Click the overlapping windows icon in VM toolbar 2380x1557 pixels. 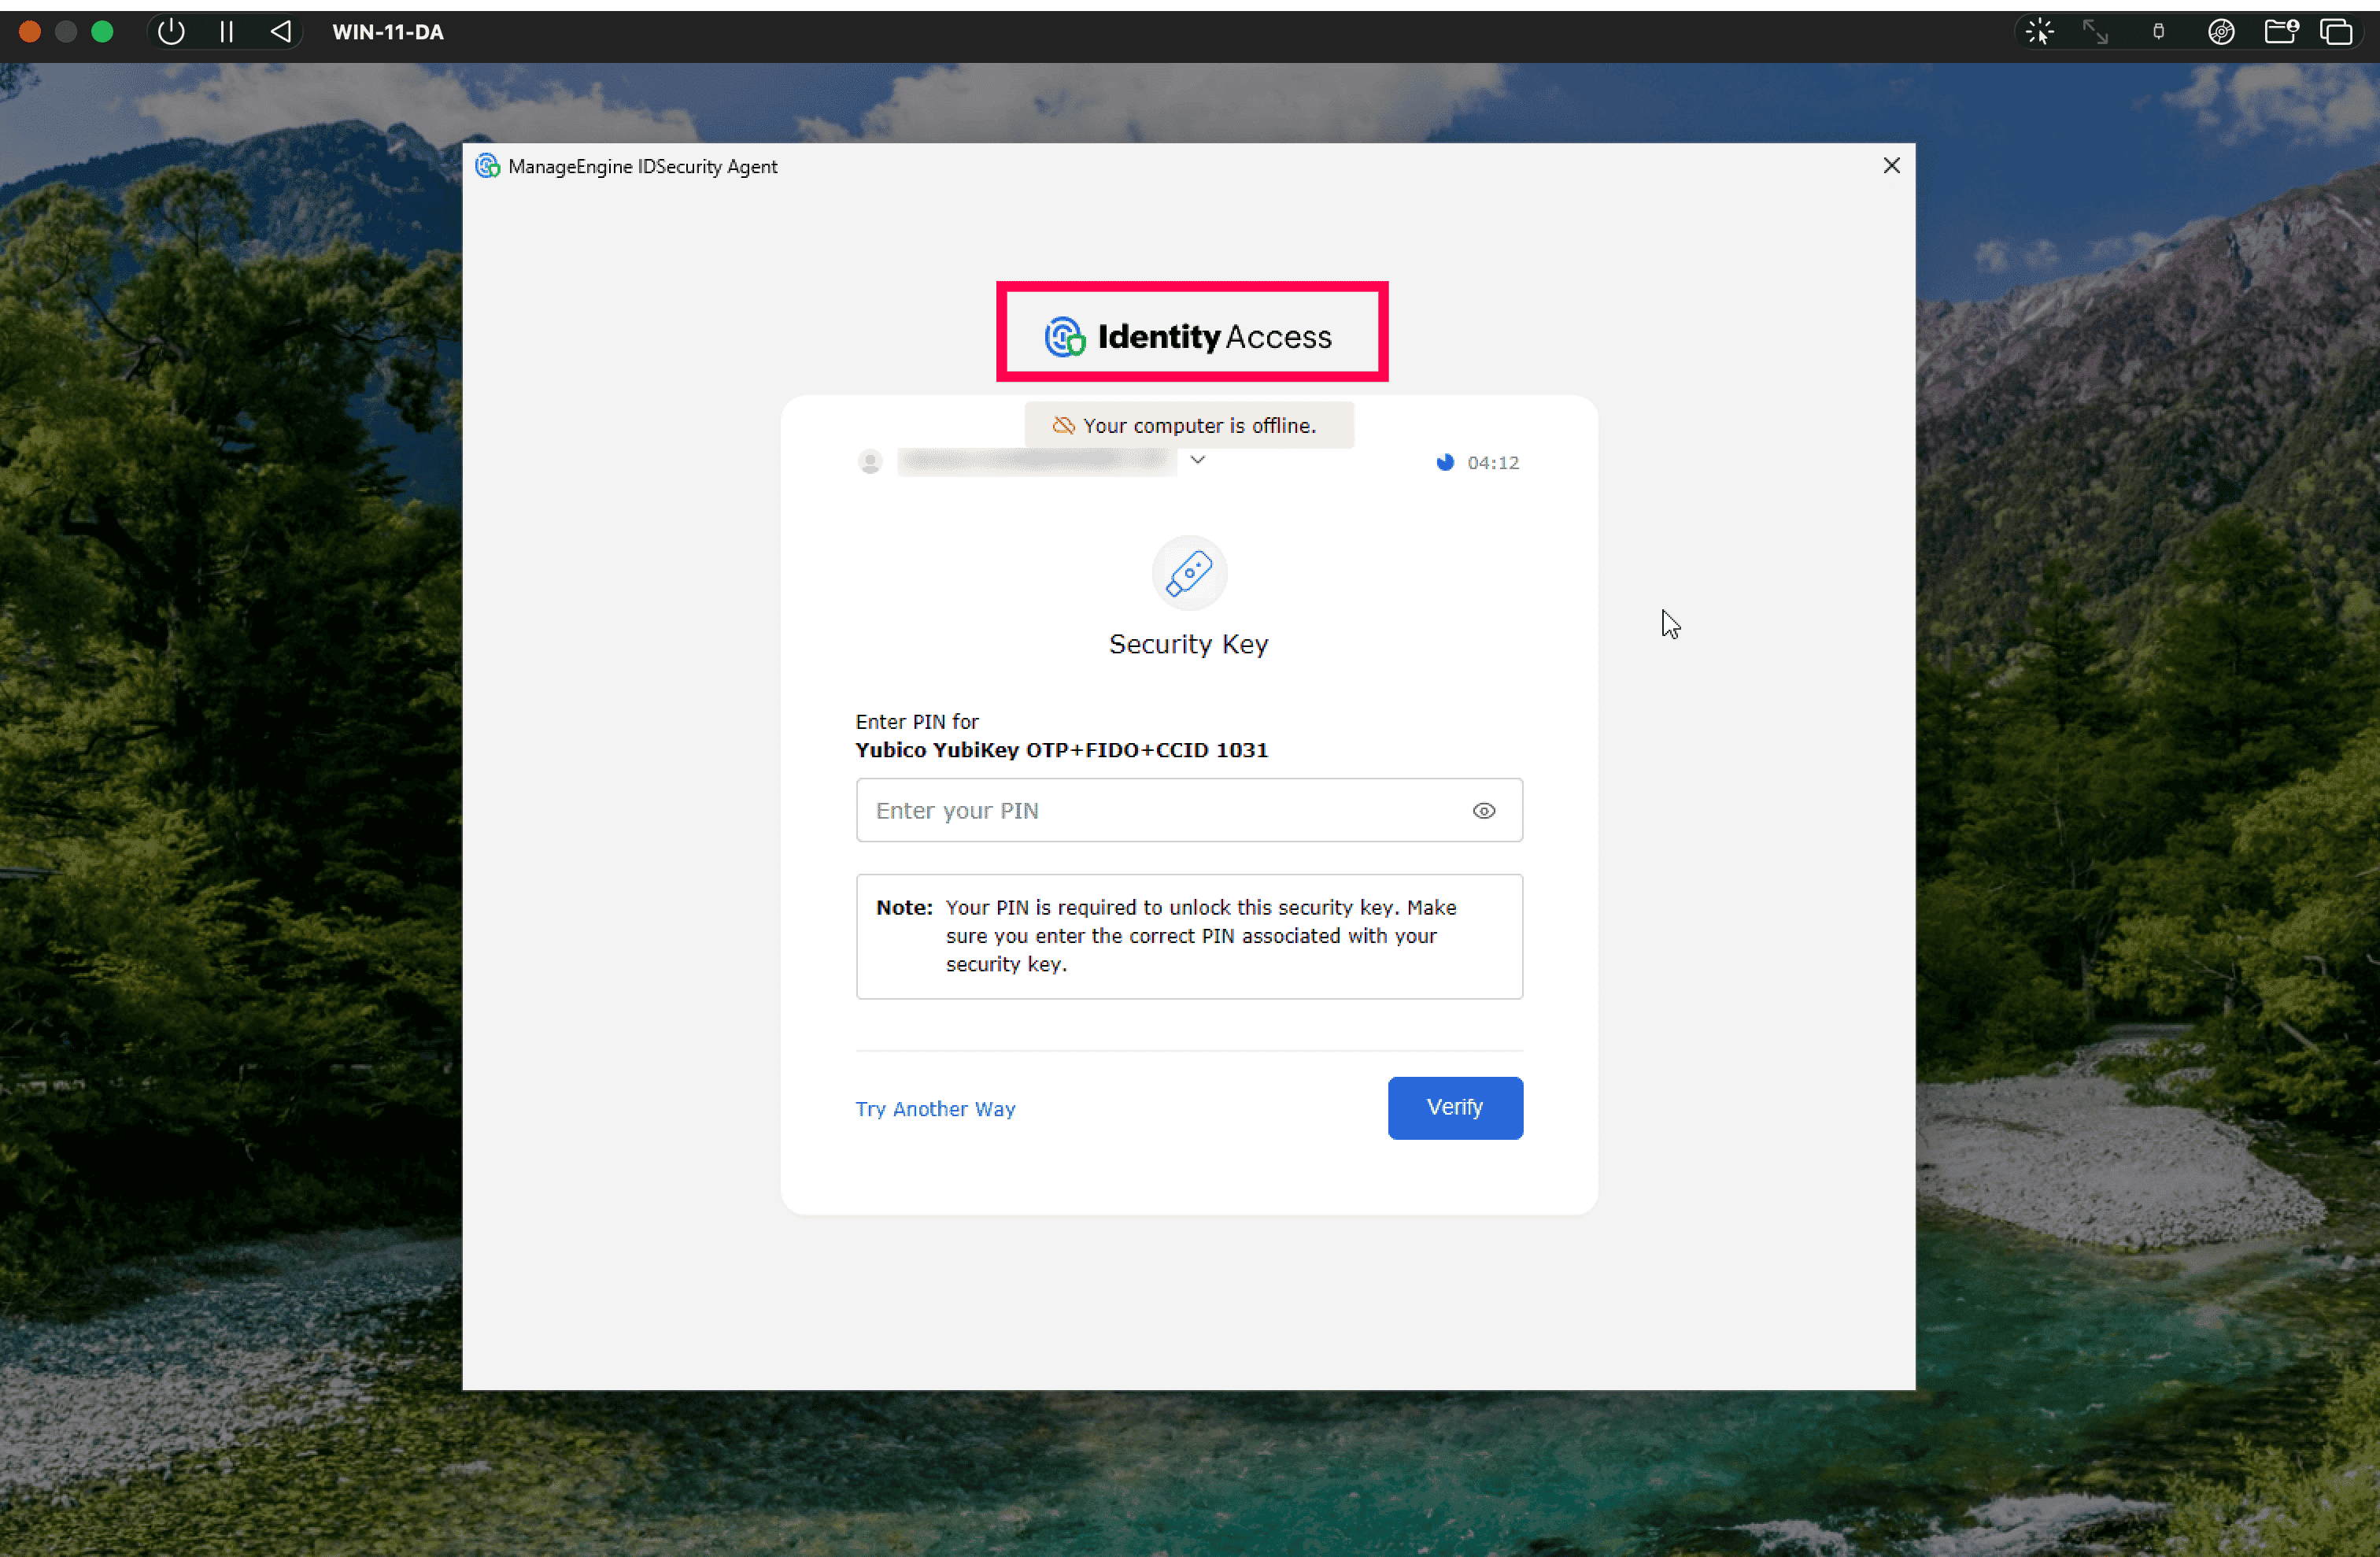(2336, 32)
